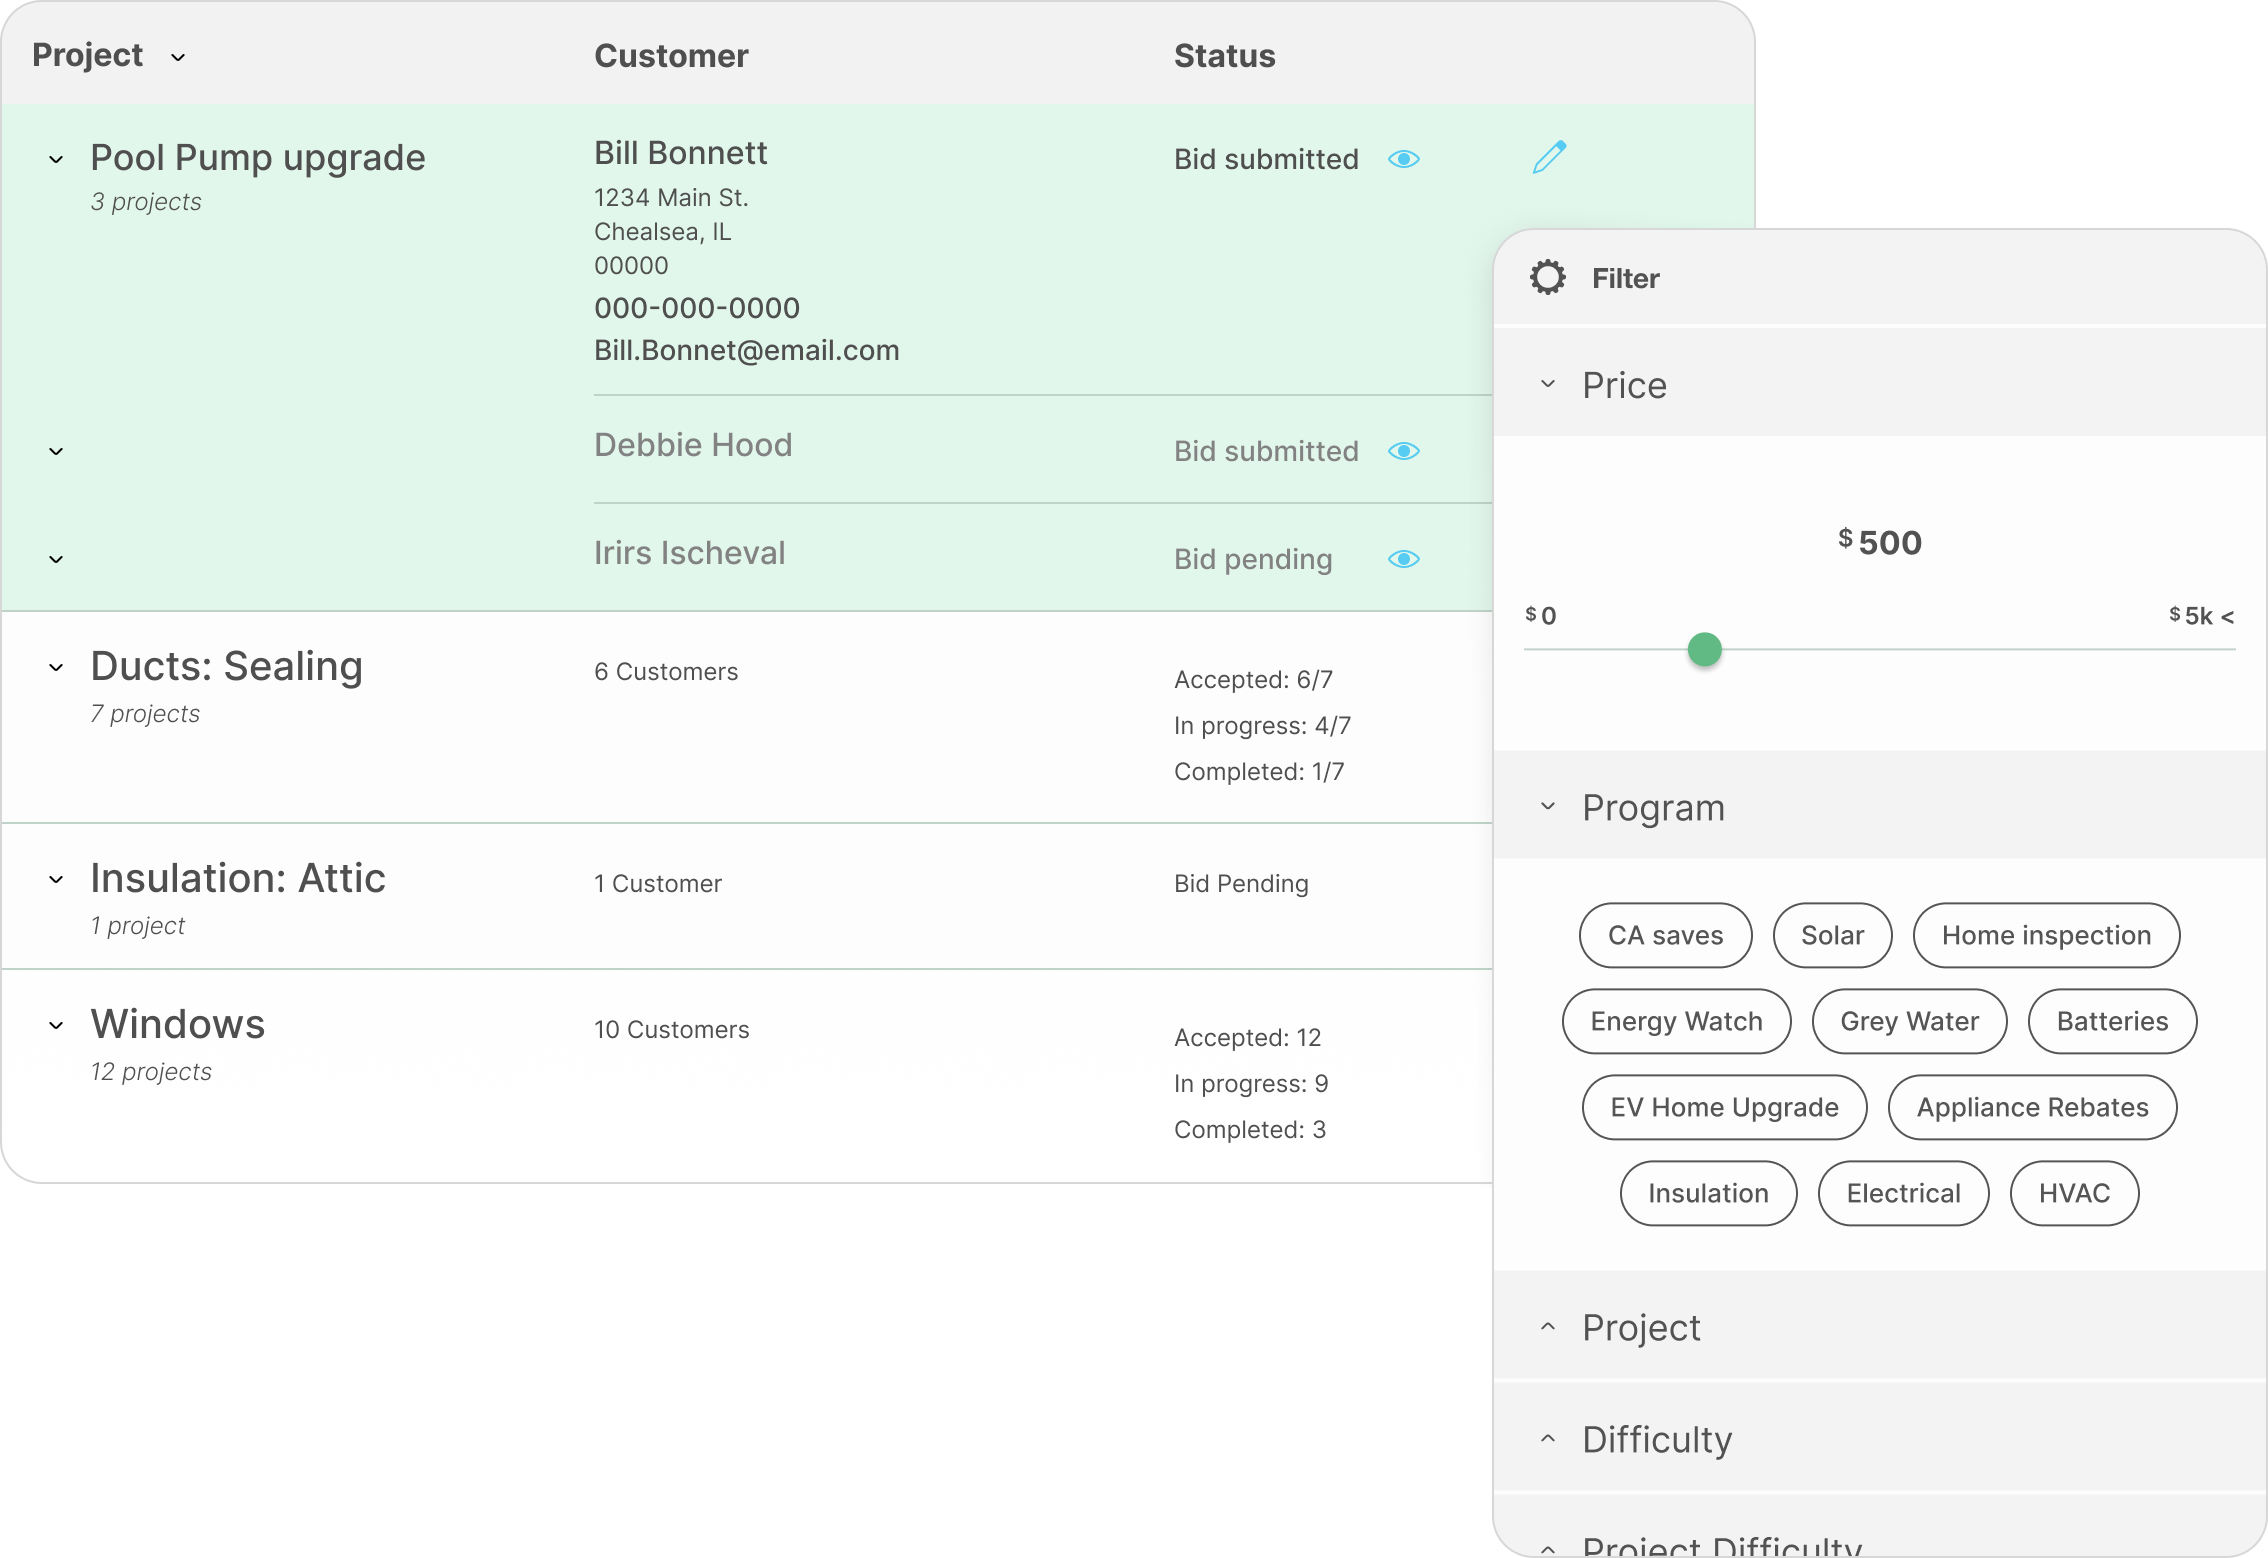The width and height of the screenshot is (2268, 1558).
Task: Toggle the eye icon for Debbie Hood's bid
Action: (1404, 452)
